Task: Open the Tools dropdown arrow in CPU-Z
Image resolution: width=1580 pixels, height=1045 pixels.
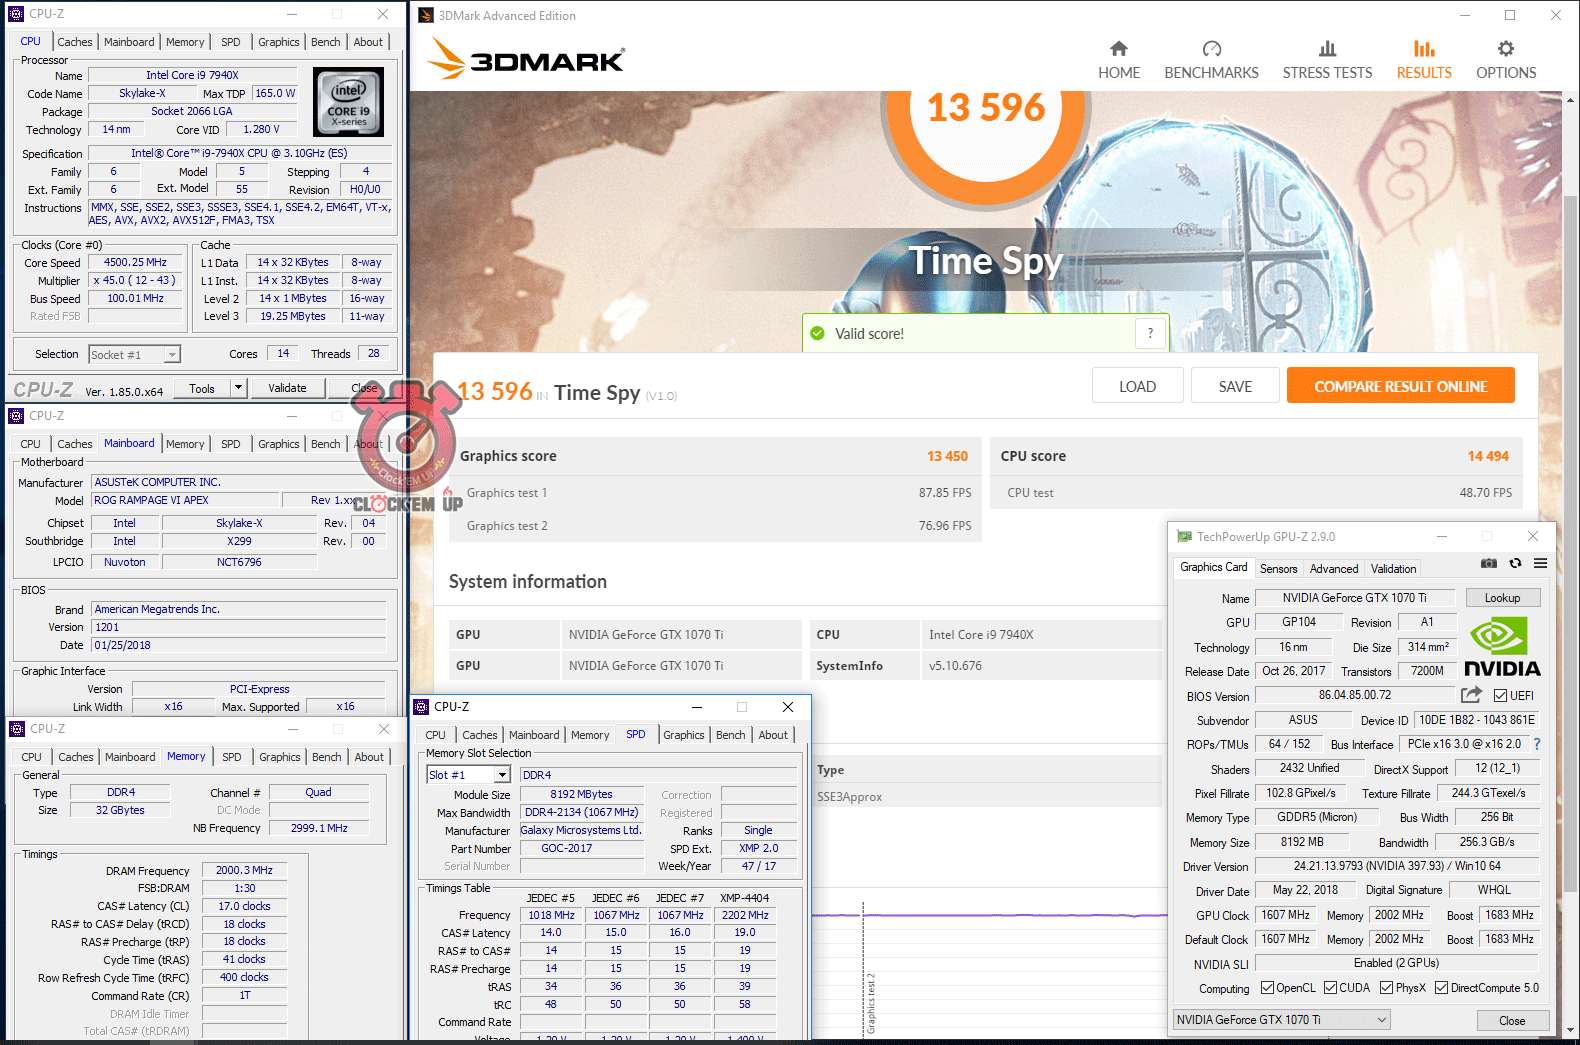Action: point(238,388)
